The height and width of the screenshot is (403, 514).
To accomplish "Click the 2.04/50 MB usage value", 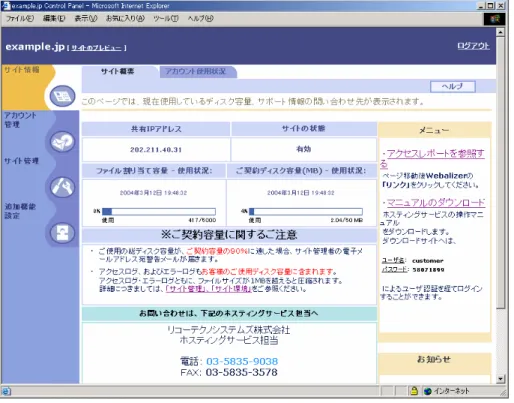I will [x=347, y=220].
